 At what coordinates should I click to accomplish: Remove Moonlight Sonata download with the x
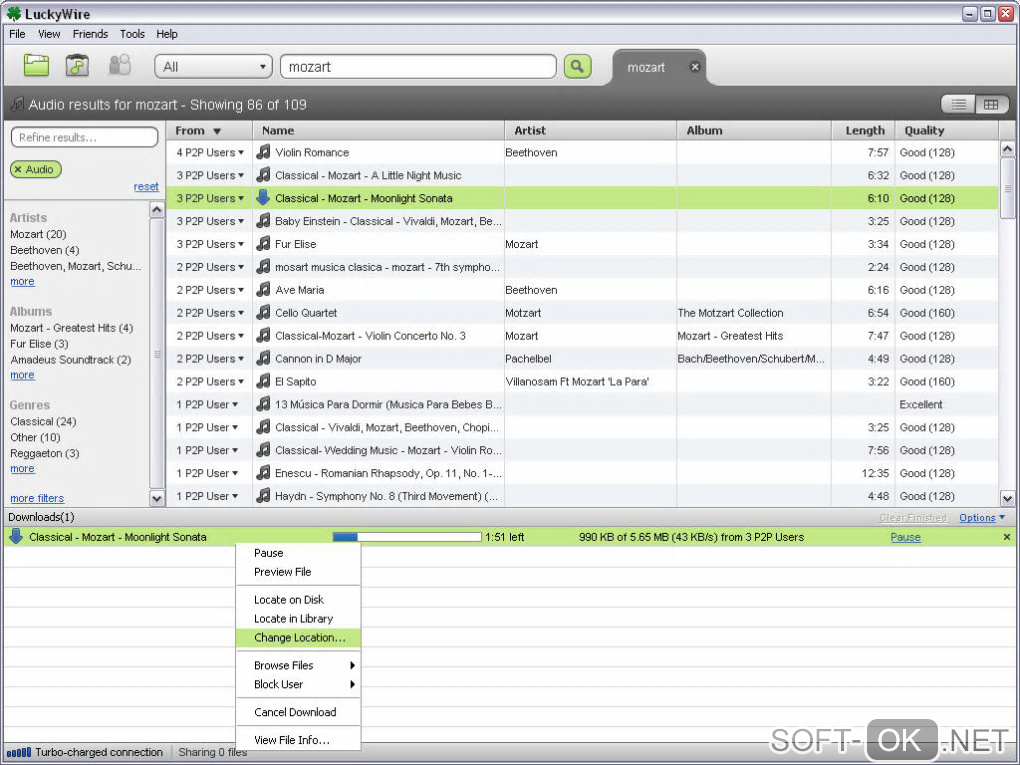coord(1006,537)
